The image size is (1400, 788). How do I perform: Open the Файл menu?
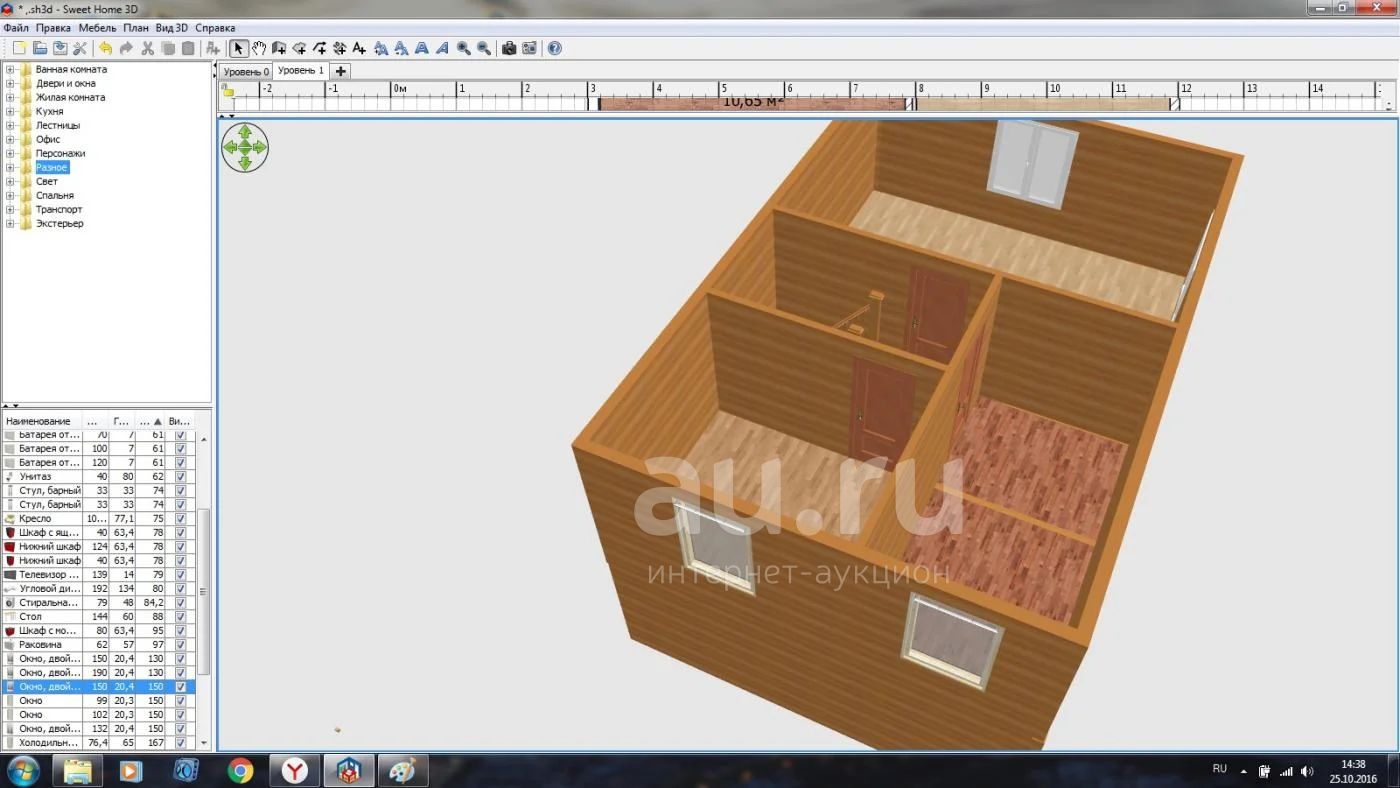click(16, 28)
